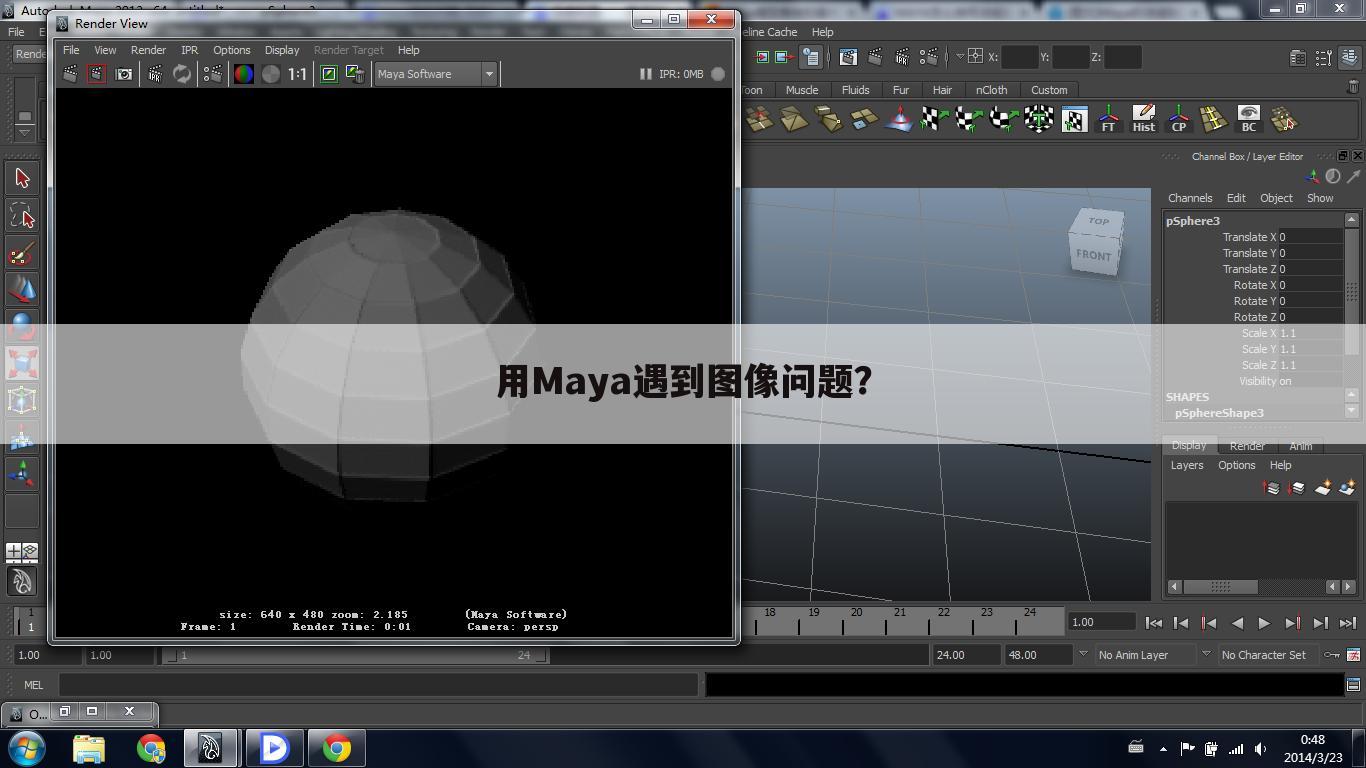Click the BC shelf button
Image resolution: width=1366 pixels, height=768 pixels.
(1248, 119)
